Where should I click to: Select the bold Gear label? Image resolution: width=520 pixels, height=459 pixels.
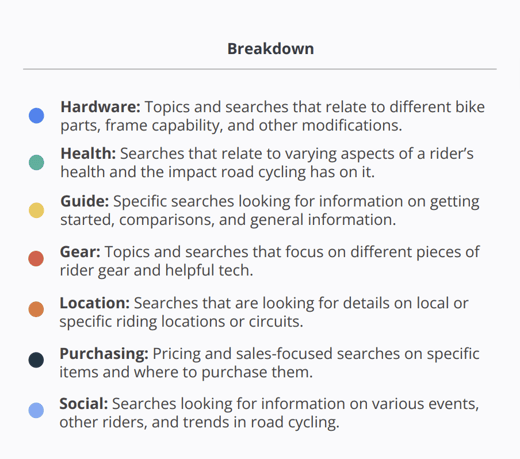(80, 252)
